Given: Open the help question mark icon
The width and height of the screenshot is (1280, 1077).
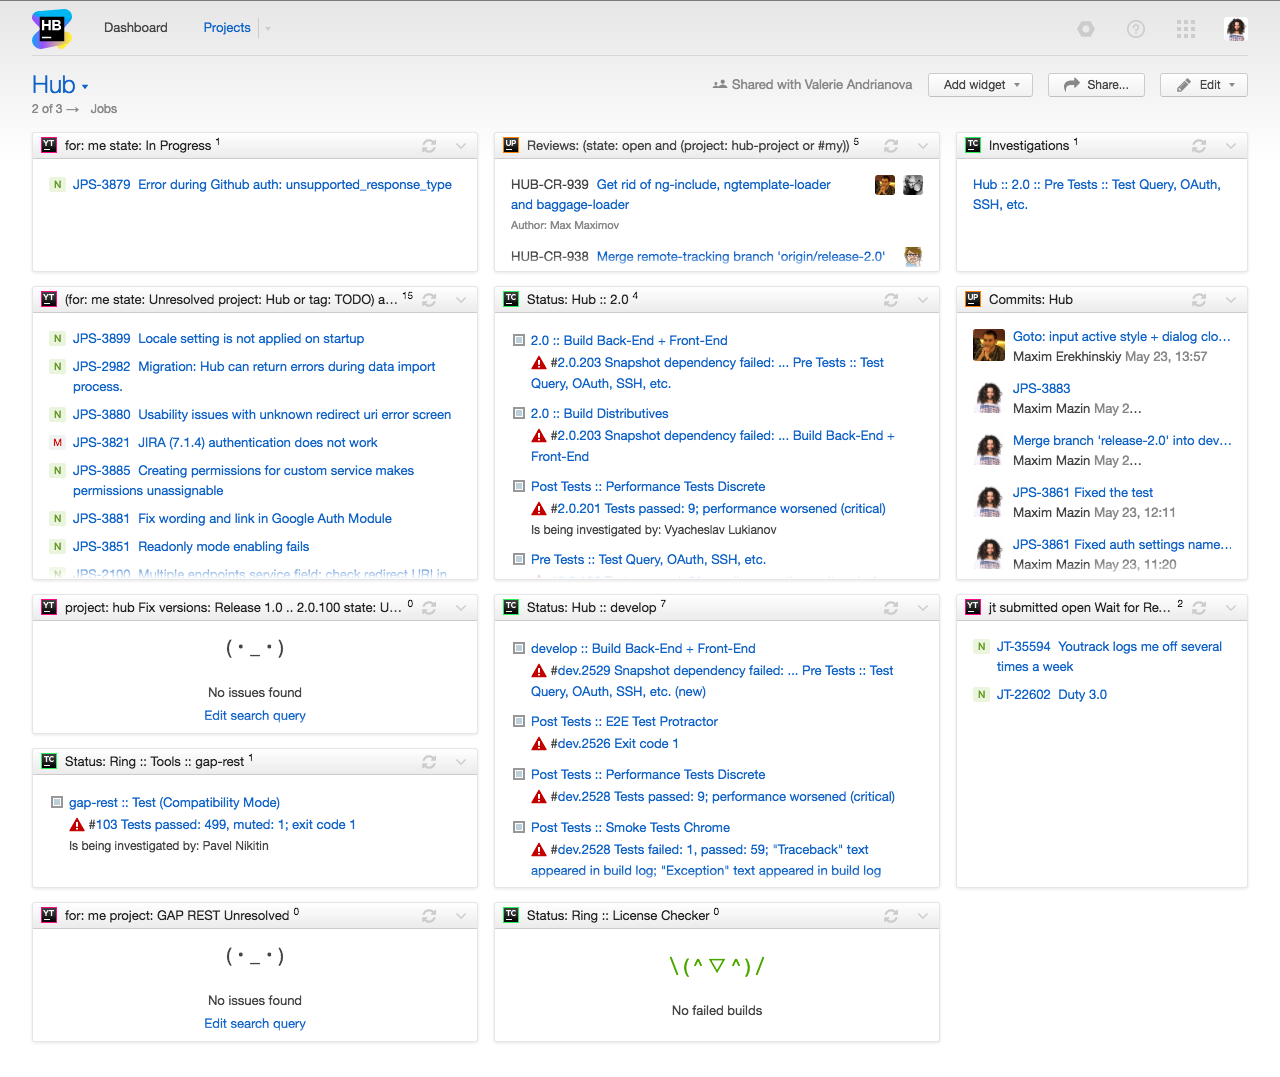Looking at the screenshot, I should click(x=1136, y=29).
